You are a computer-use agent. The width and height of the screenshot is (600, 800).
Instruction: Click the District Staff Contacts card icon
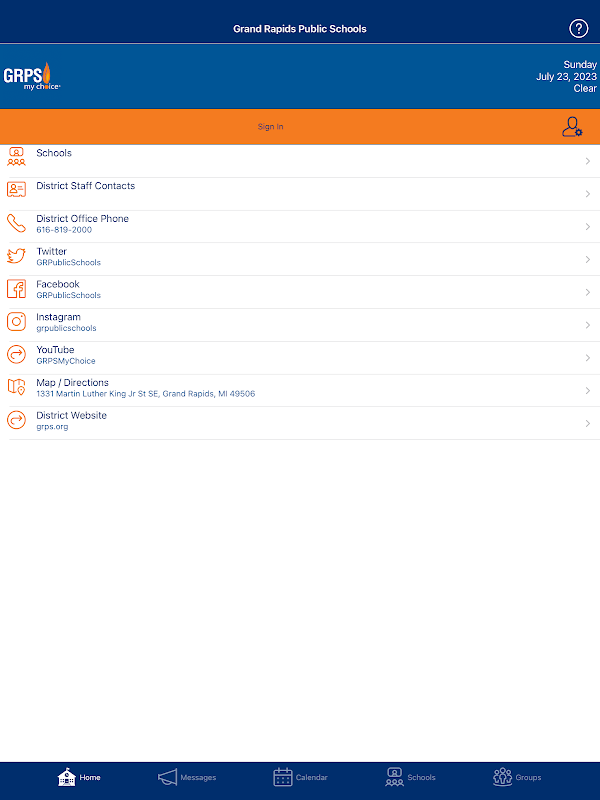(x=16, y=189)
